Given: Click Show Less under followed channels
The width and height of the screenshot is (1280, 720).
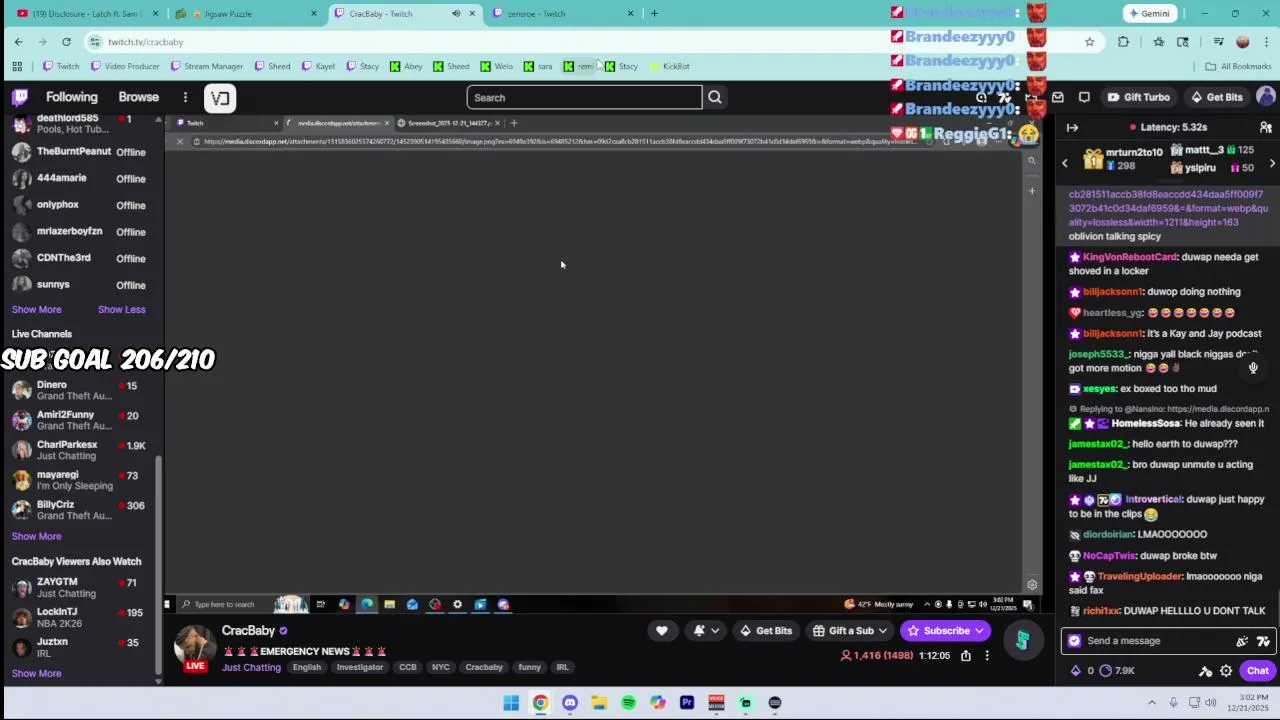Looking at the screenshot, I should pyautogui.click(x=121, y=309).
